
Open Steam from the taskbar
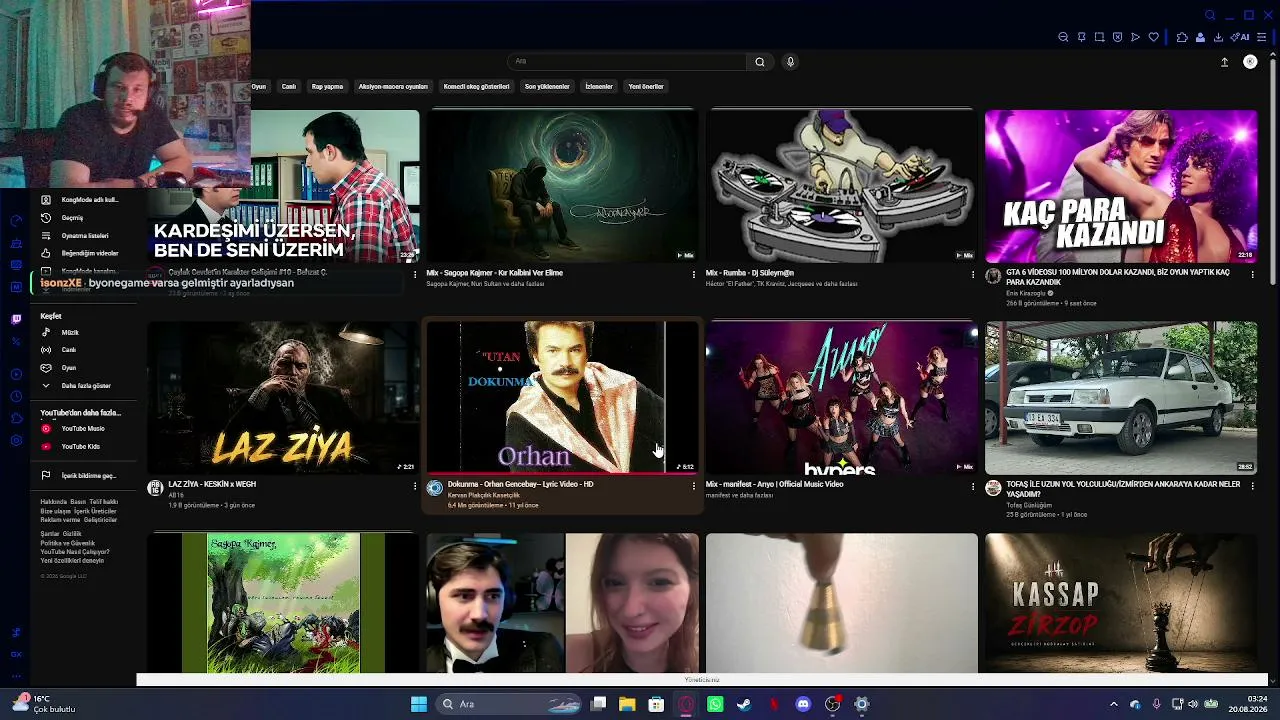744,704
